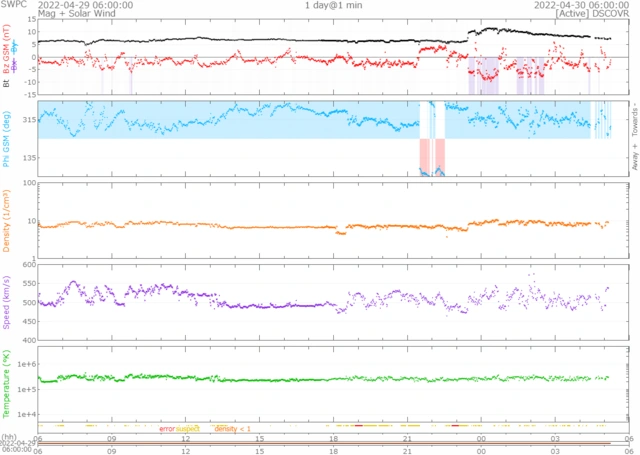Click the purple shaded region in Bz plot

[x=486, y=75]
